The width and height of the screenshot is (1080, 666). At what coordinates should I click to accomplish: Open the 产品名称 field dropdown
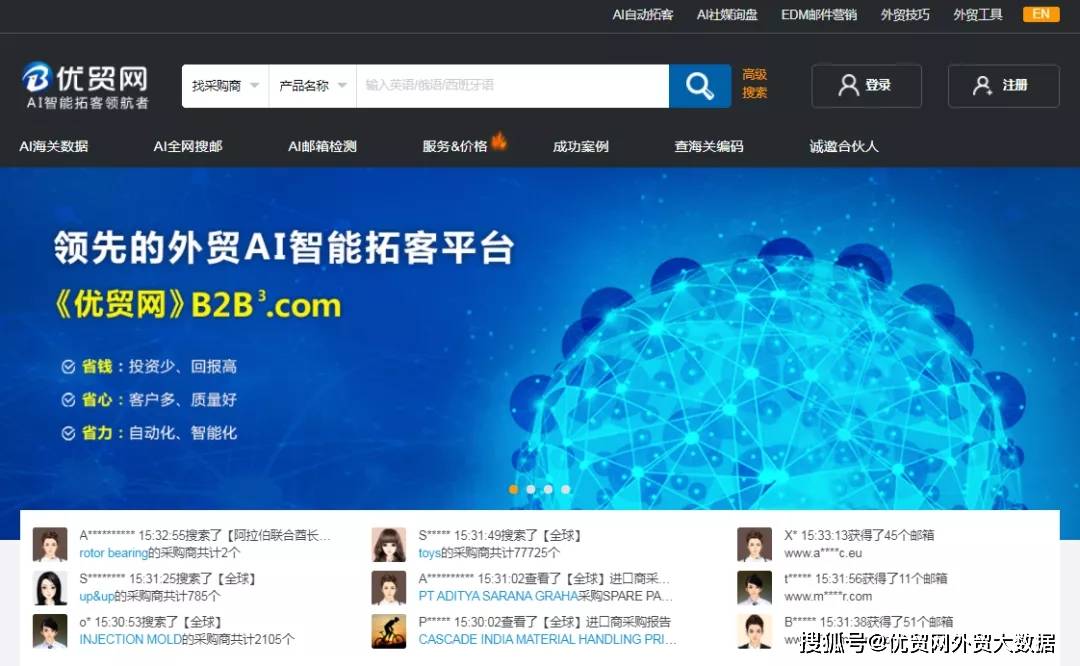(313, 86)
